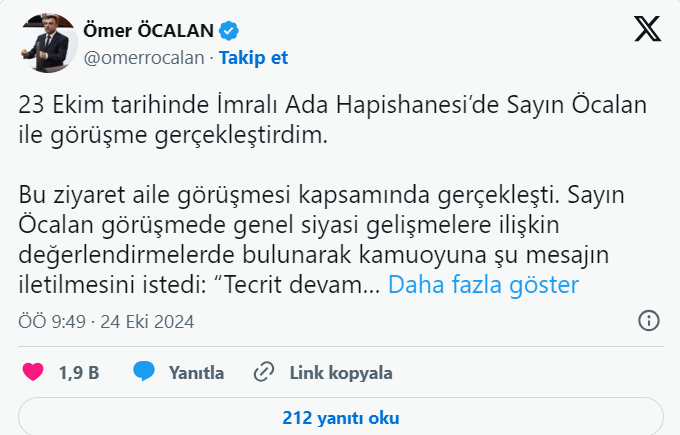680x435 pixels.
Task: Open replies with 212 yanıtı oku
Action: click(341, 416)
